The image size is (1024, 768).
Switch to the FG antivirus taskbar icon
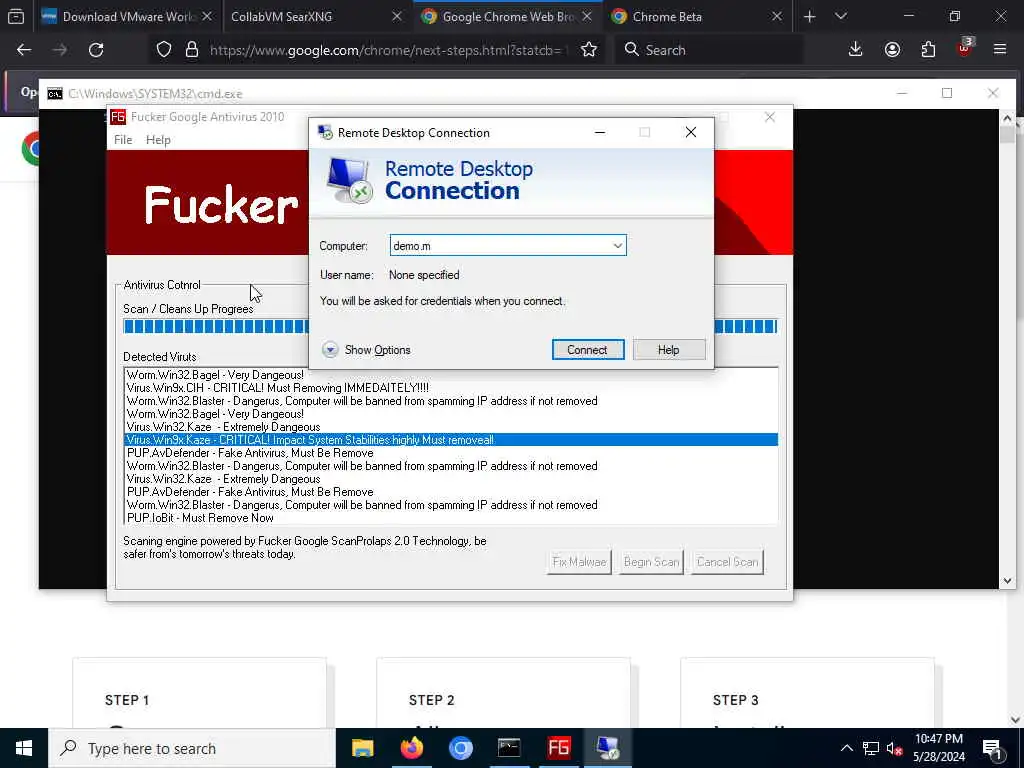559,748
